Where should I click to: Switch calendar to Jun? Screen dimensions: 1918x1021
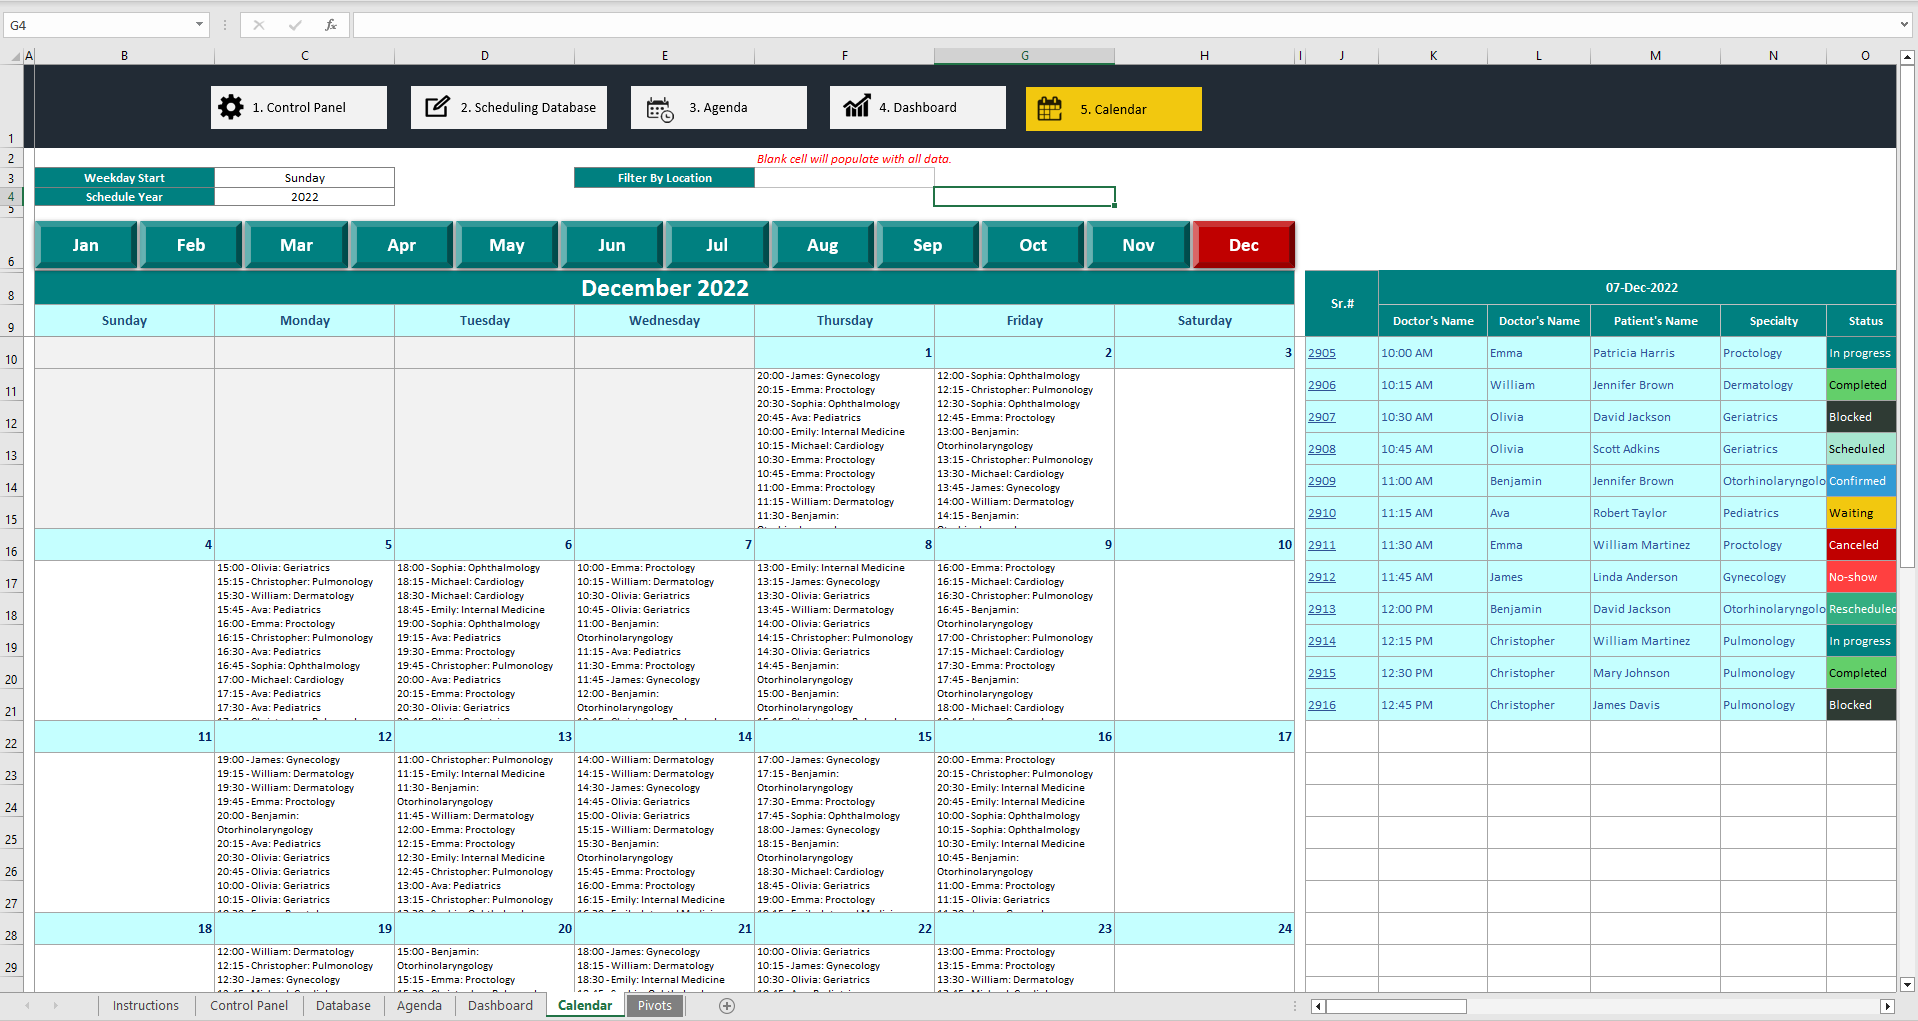(x=612, y=245)
